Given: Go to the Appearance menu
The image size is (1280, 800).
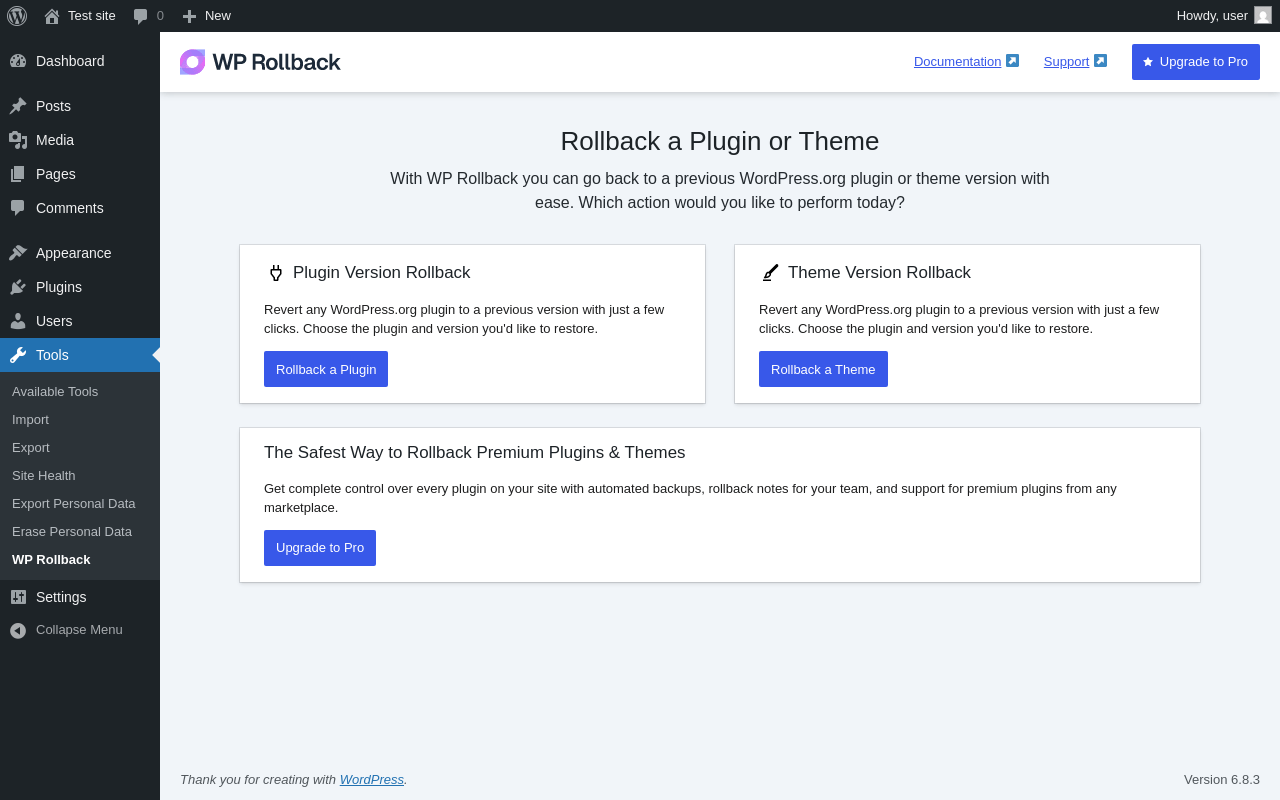Looking at the screenshot, I should 73,253.
